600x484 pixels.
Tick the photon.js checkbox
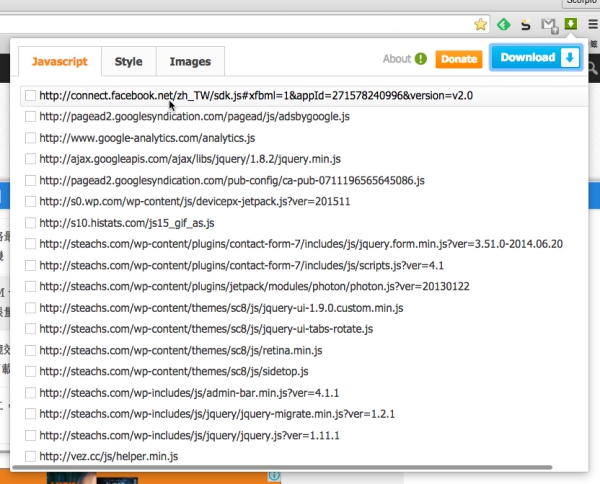pos(30,286)
